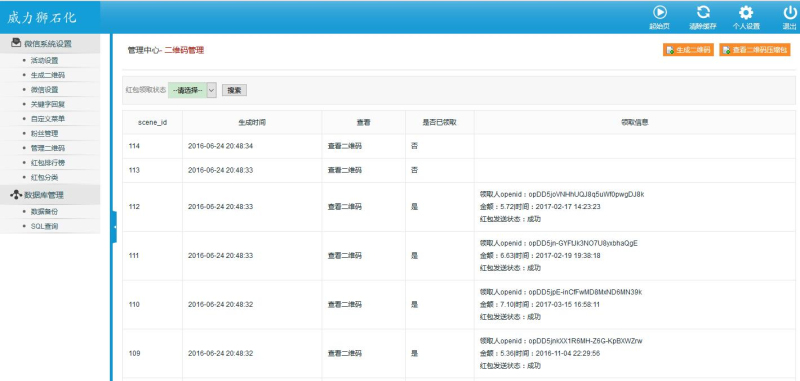Open the sidebar 生成二维码 menu item

tap(47, 75)
